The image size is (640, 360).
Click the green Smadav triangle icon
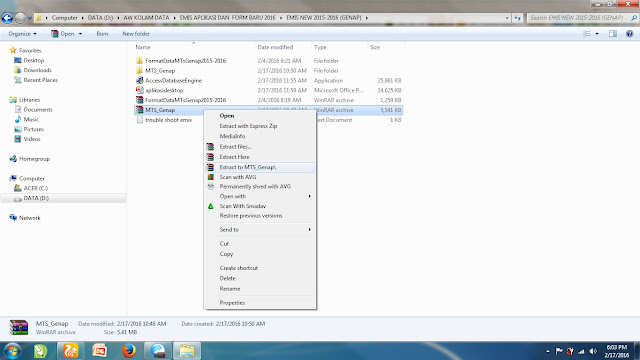(x=210, y=206)
